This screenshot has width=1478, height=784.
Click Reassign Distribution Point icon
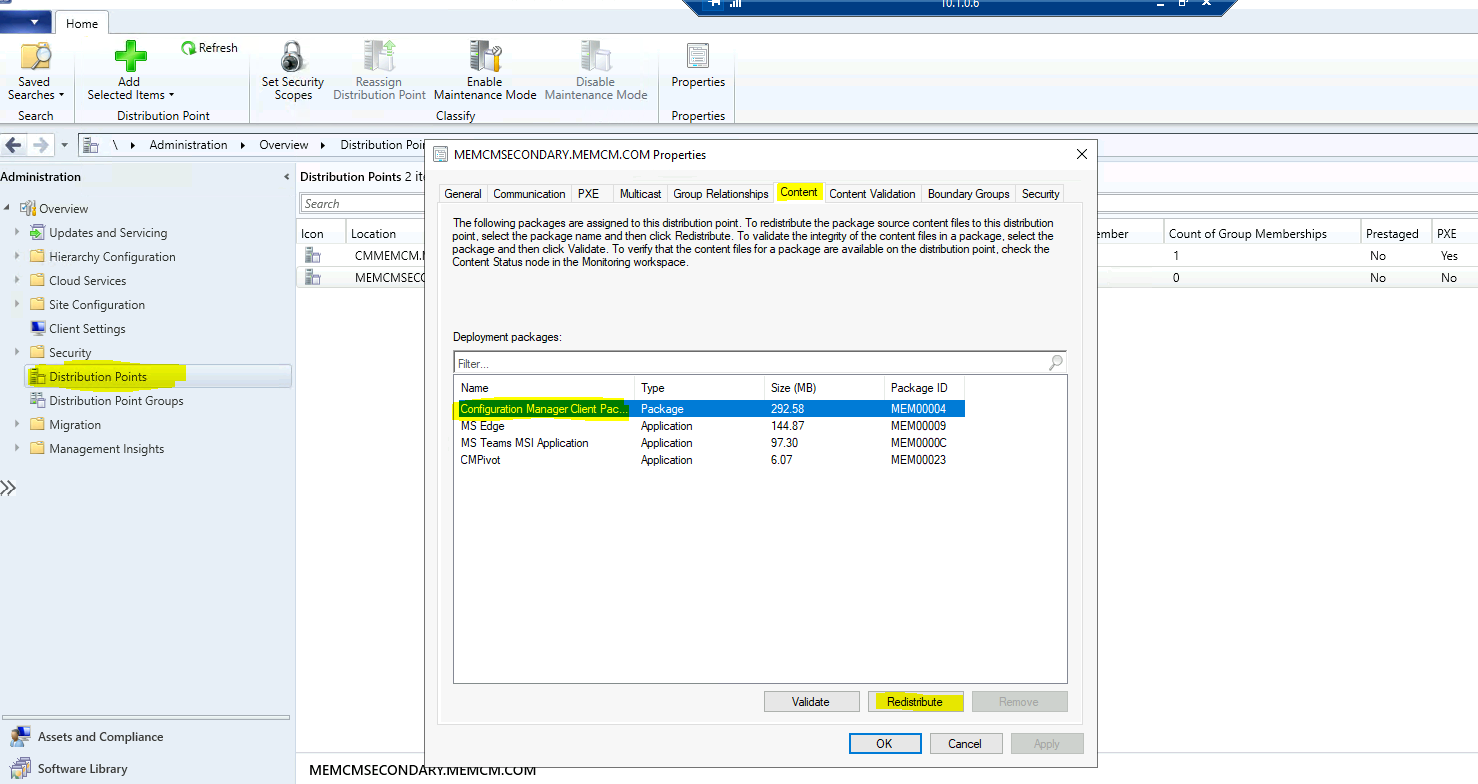pos(379,57)
